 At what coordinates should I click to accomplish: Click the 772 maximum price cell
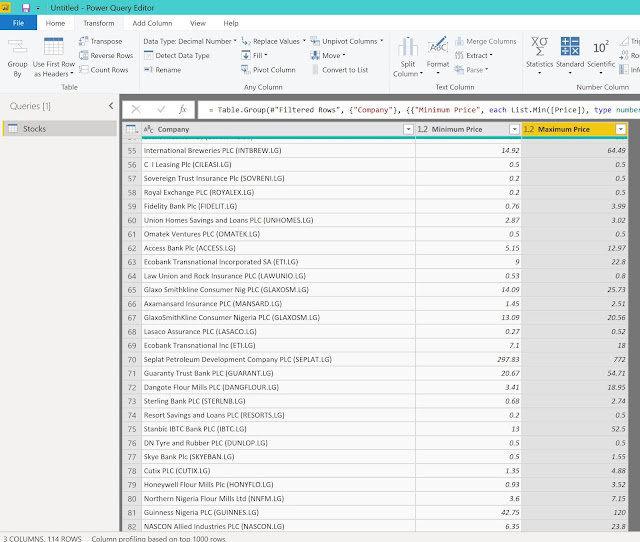(575, 360)
